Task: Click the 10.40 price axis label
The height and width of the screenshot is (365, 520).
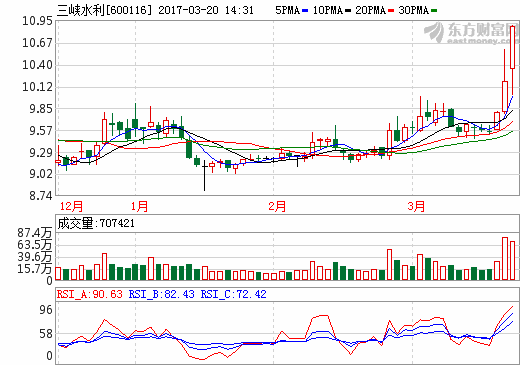Action: tap(37, 65)
